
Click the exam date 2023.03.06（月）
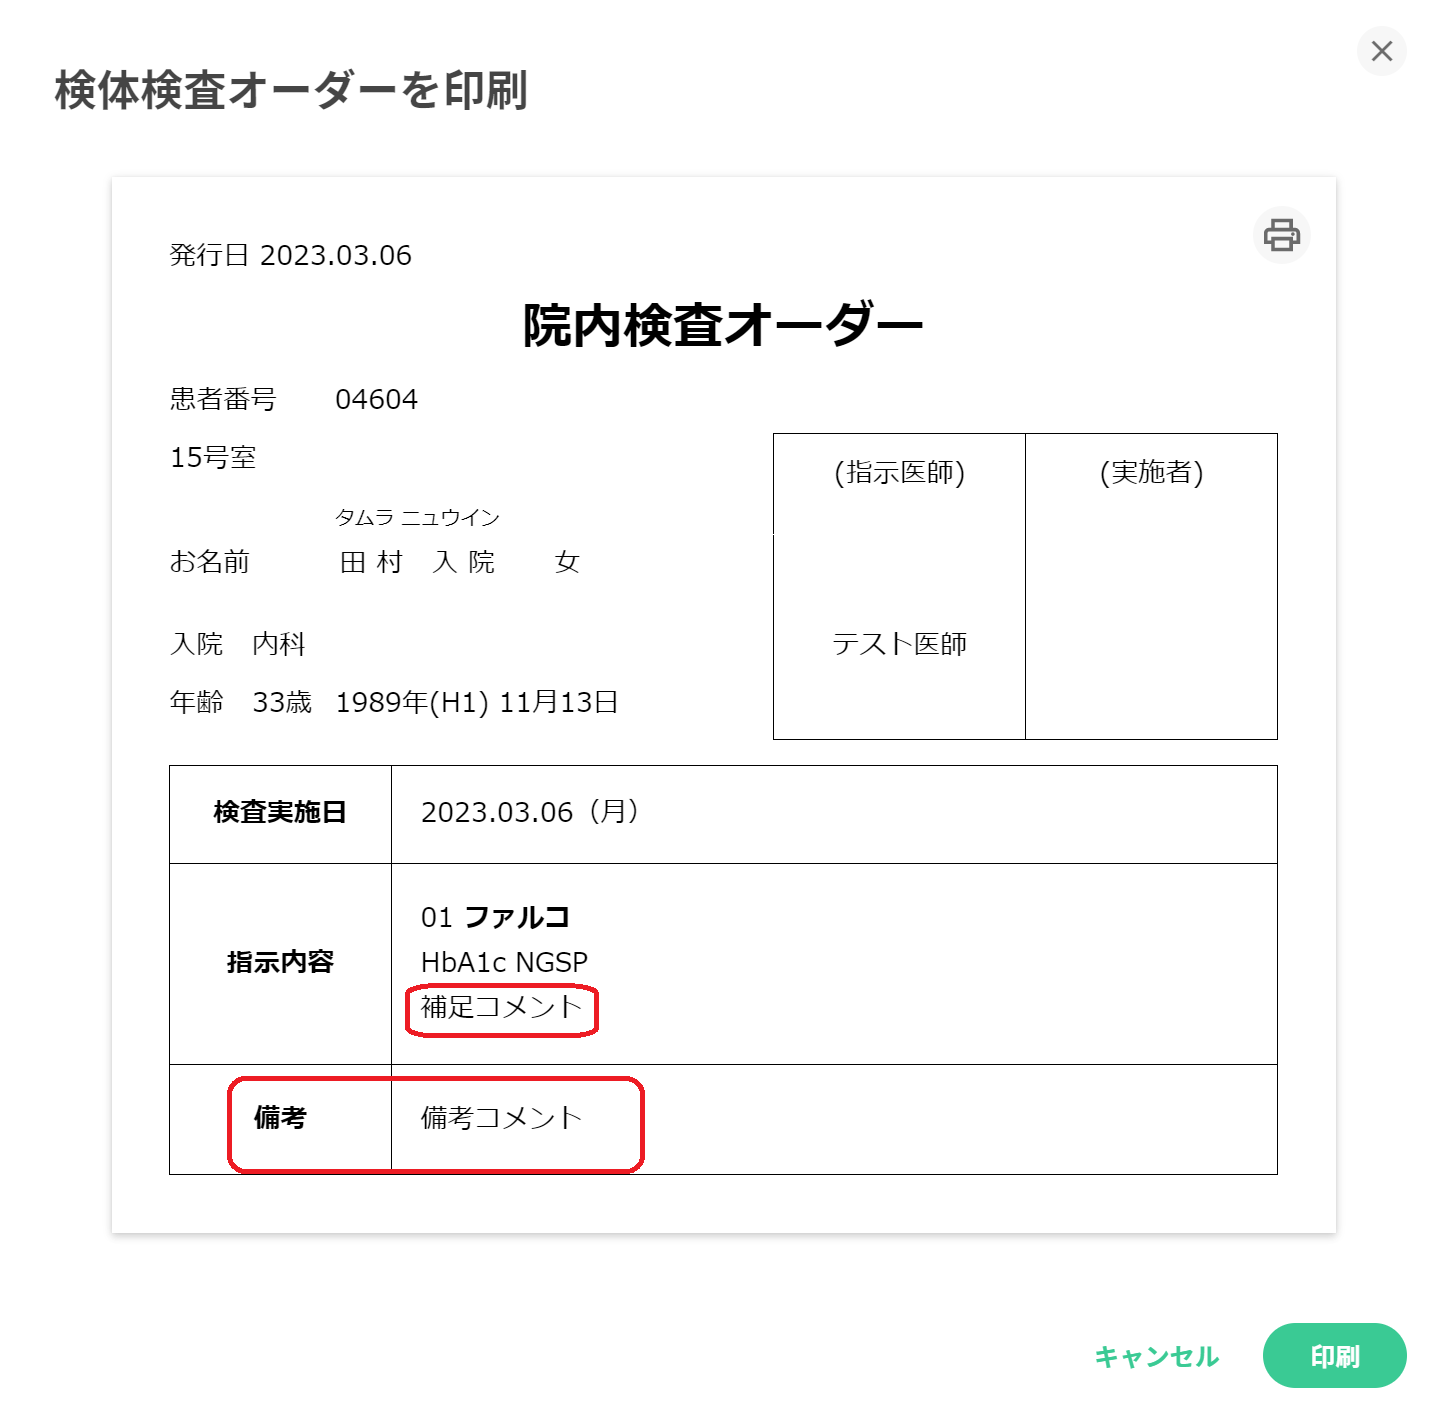pos(530,812)
